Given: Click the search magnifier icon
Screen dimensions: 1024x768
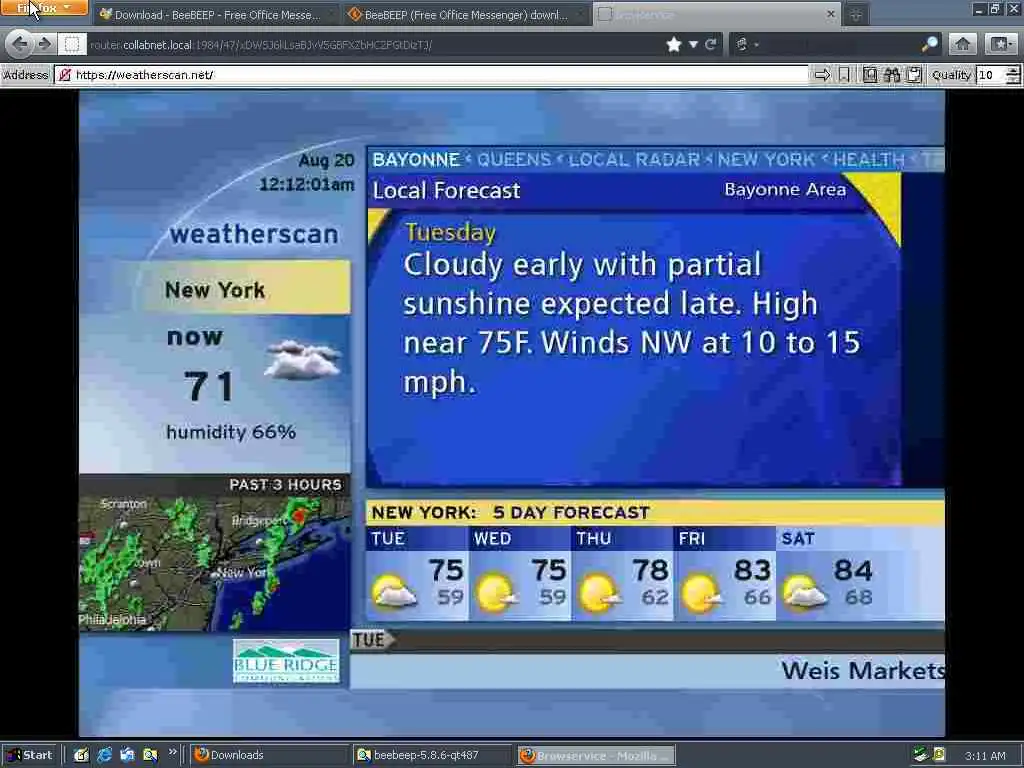Looking at the screenshot, I should coord(929,44).
